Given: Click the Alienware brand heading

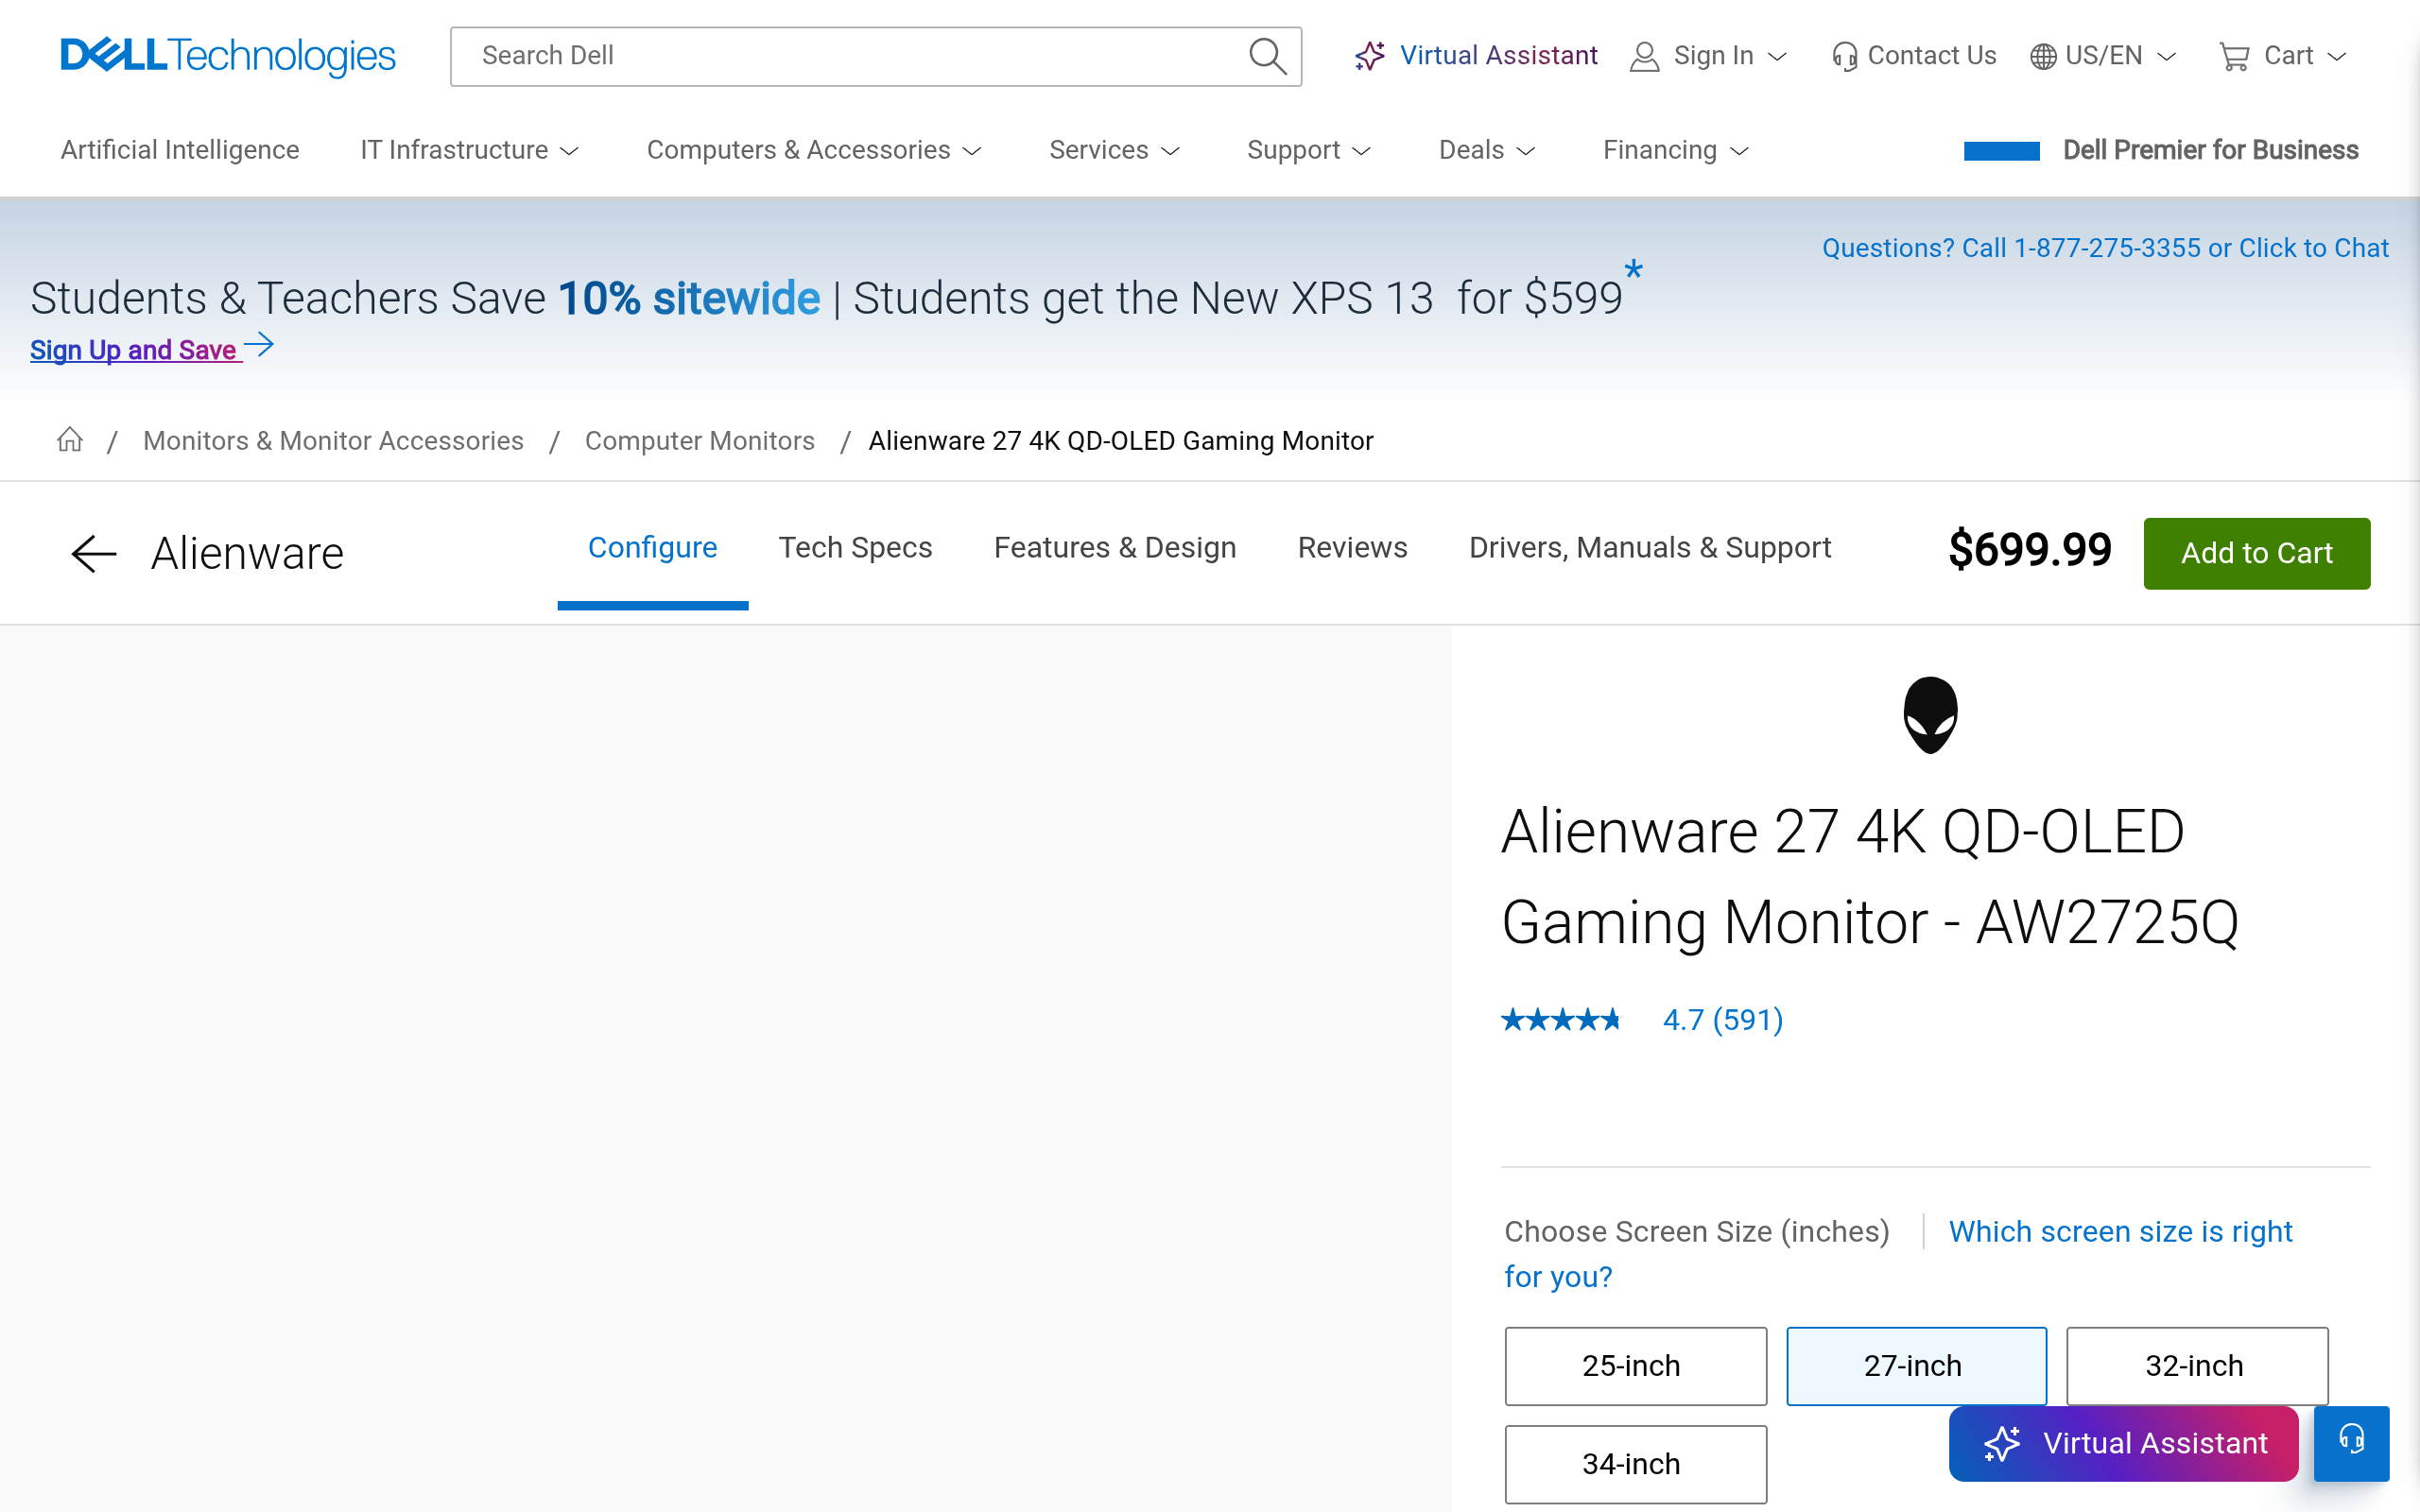Looking at the screenshot, I should coord(247,553).
